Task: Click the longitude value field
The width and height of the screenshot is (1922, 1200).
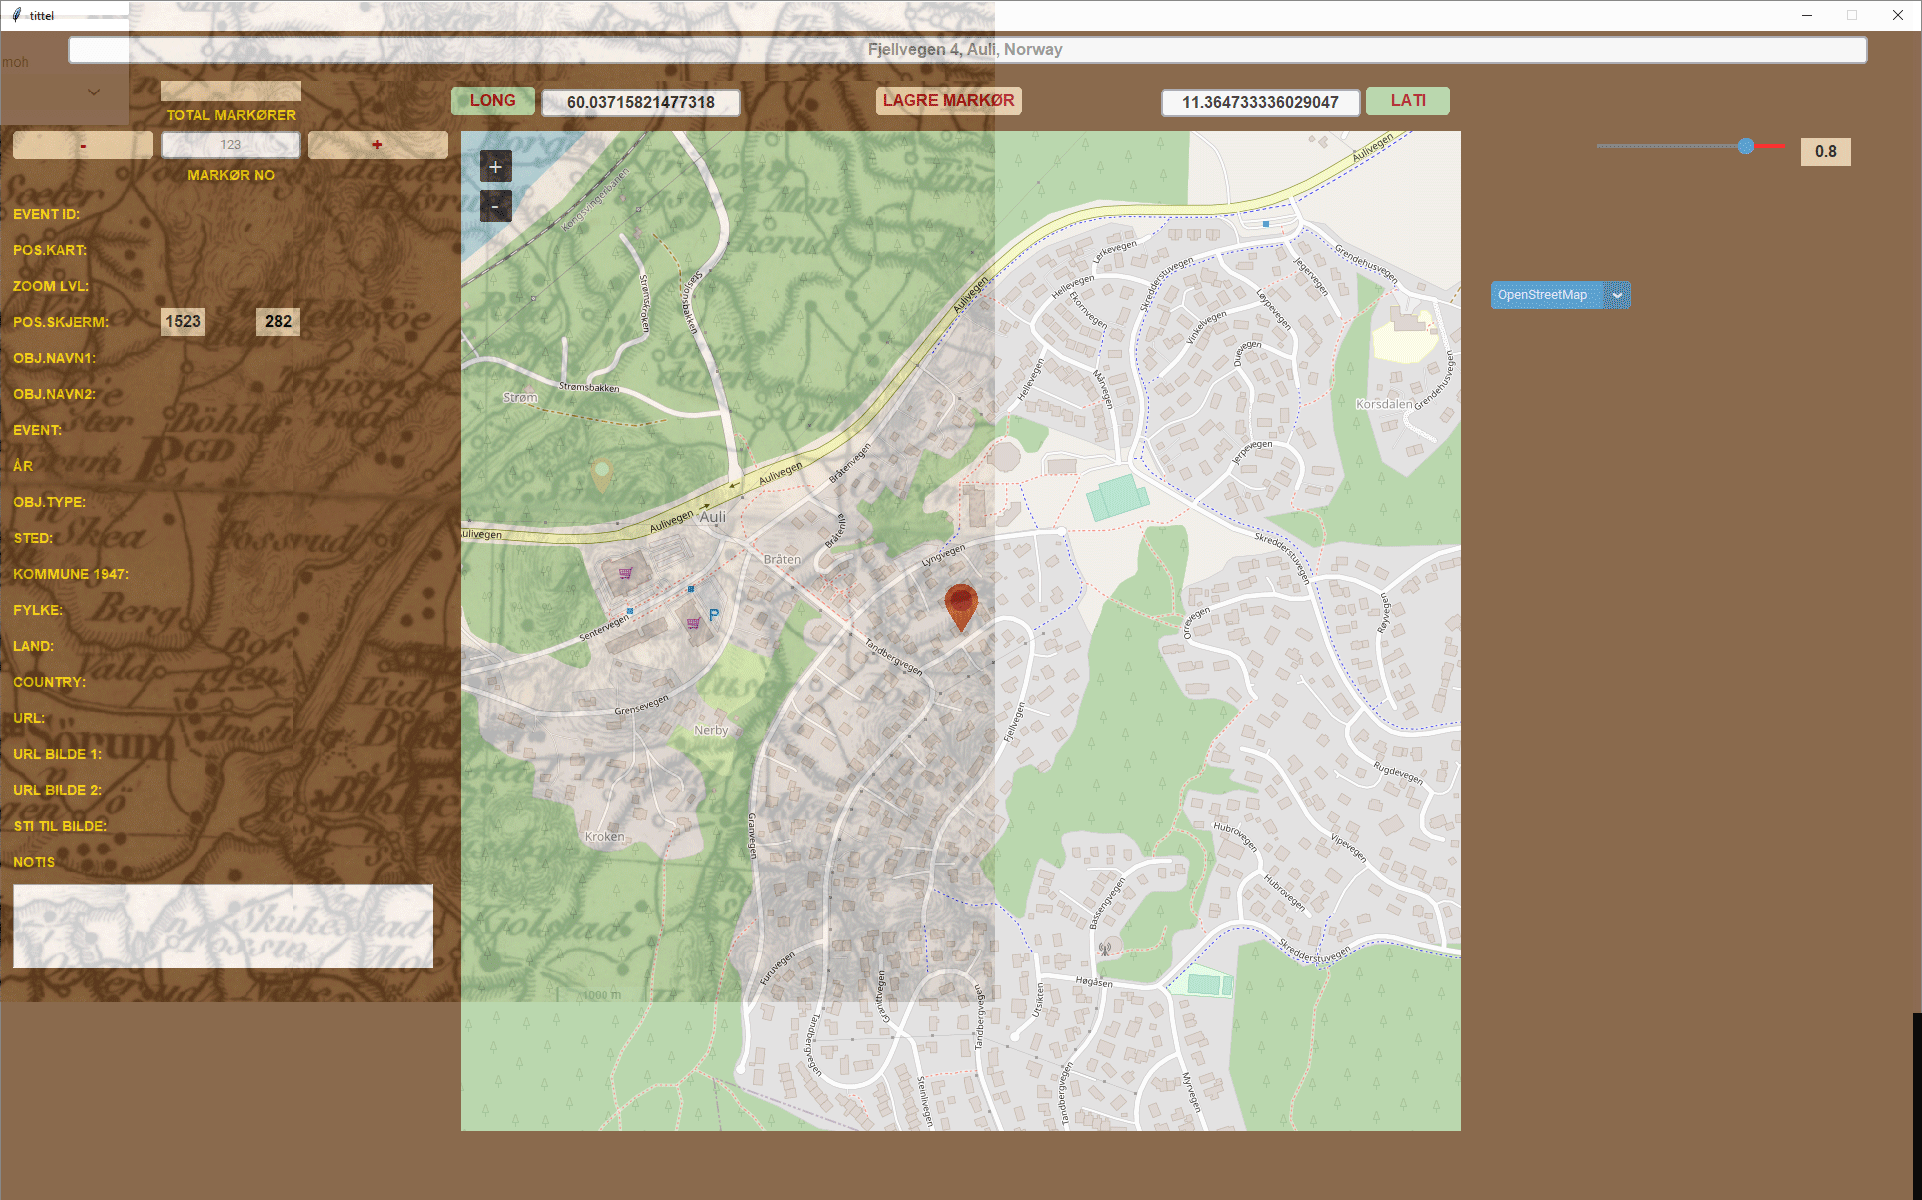Action: [x=640, y=102]
